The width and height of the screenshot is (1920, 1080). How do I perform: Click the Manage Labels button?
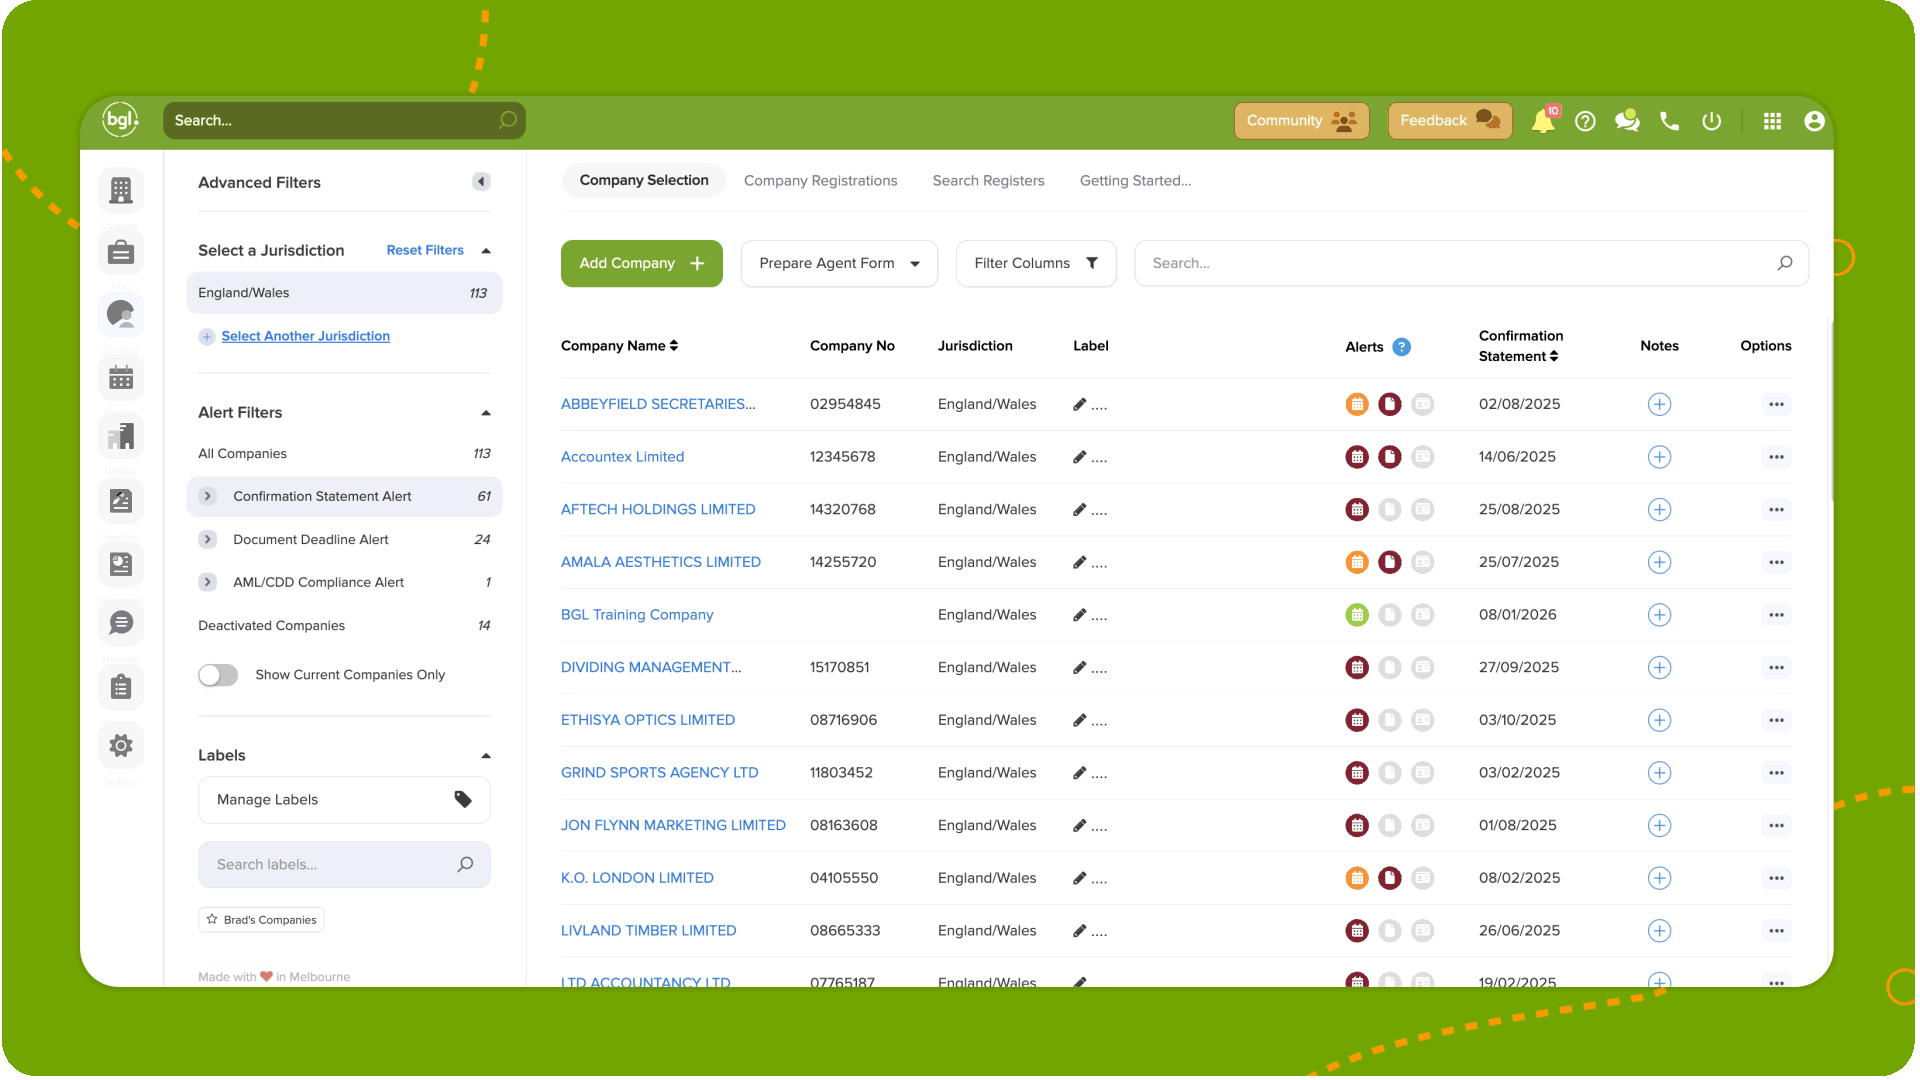(344, 800)
